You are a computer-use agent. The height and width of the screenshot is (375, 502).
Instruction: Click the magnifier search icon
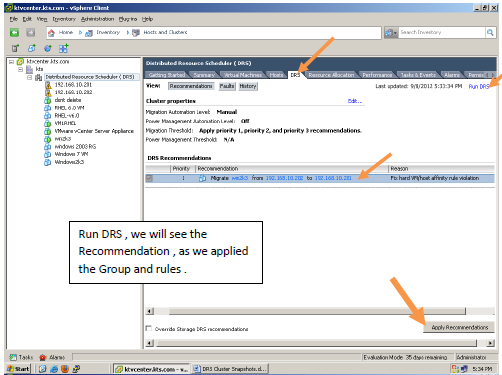click(490, 32)
